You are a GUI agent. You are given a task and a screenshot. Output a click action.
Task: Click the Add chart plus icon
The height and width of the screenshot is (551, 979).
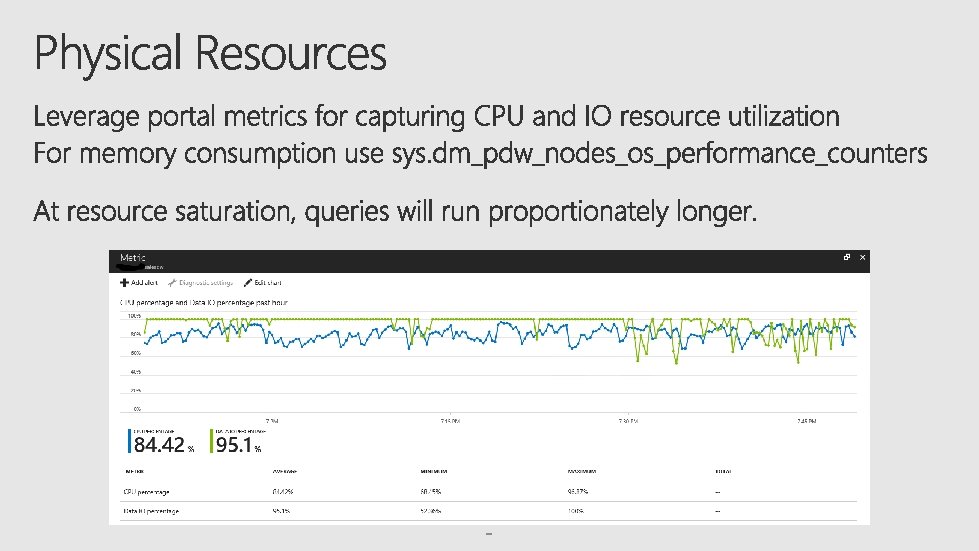pyautogui.click(x=125, y=283)
